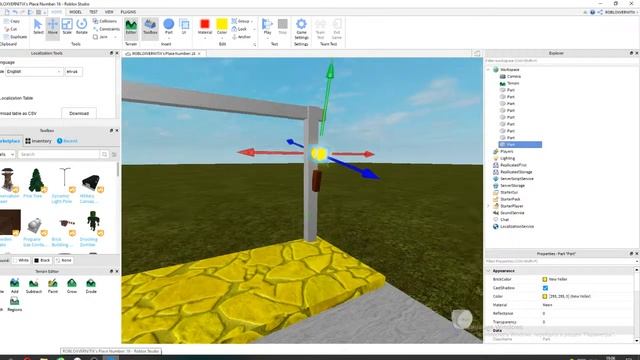640x360 pixels.
Task: Select the Terrain Editor Erode tool
Action: pos(91,286)
